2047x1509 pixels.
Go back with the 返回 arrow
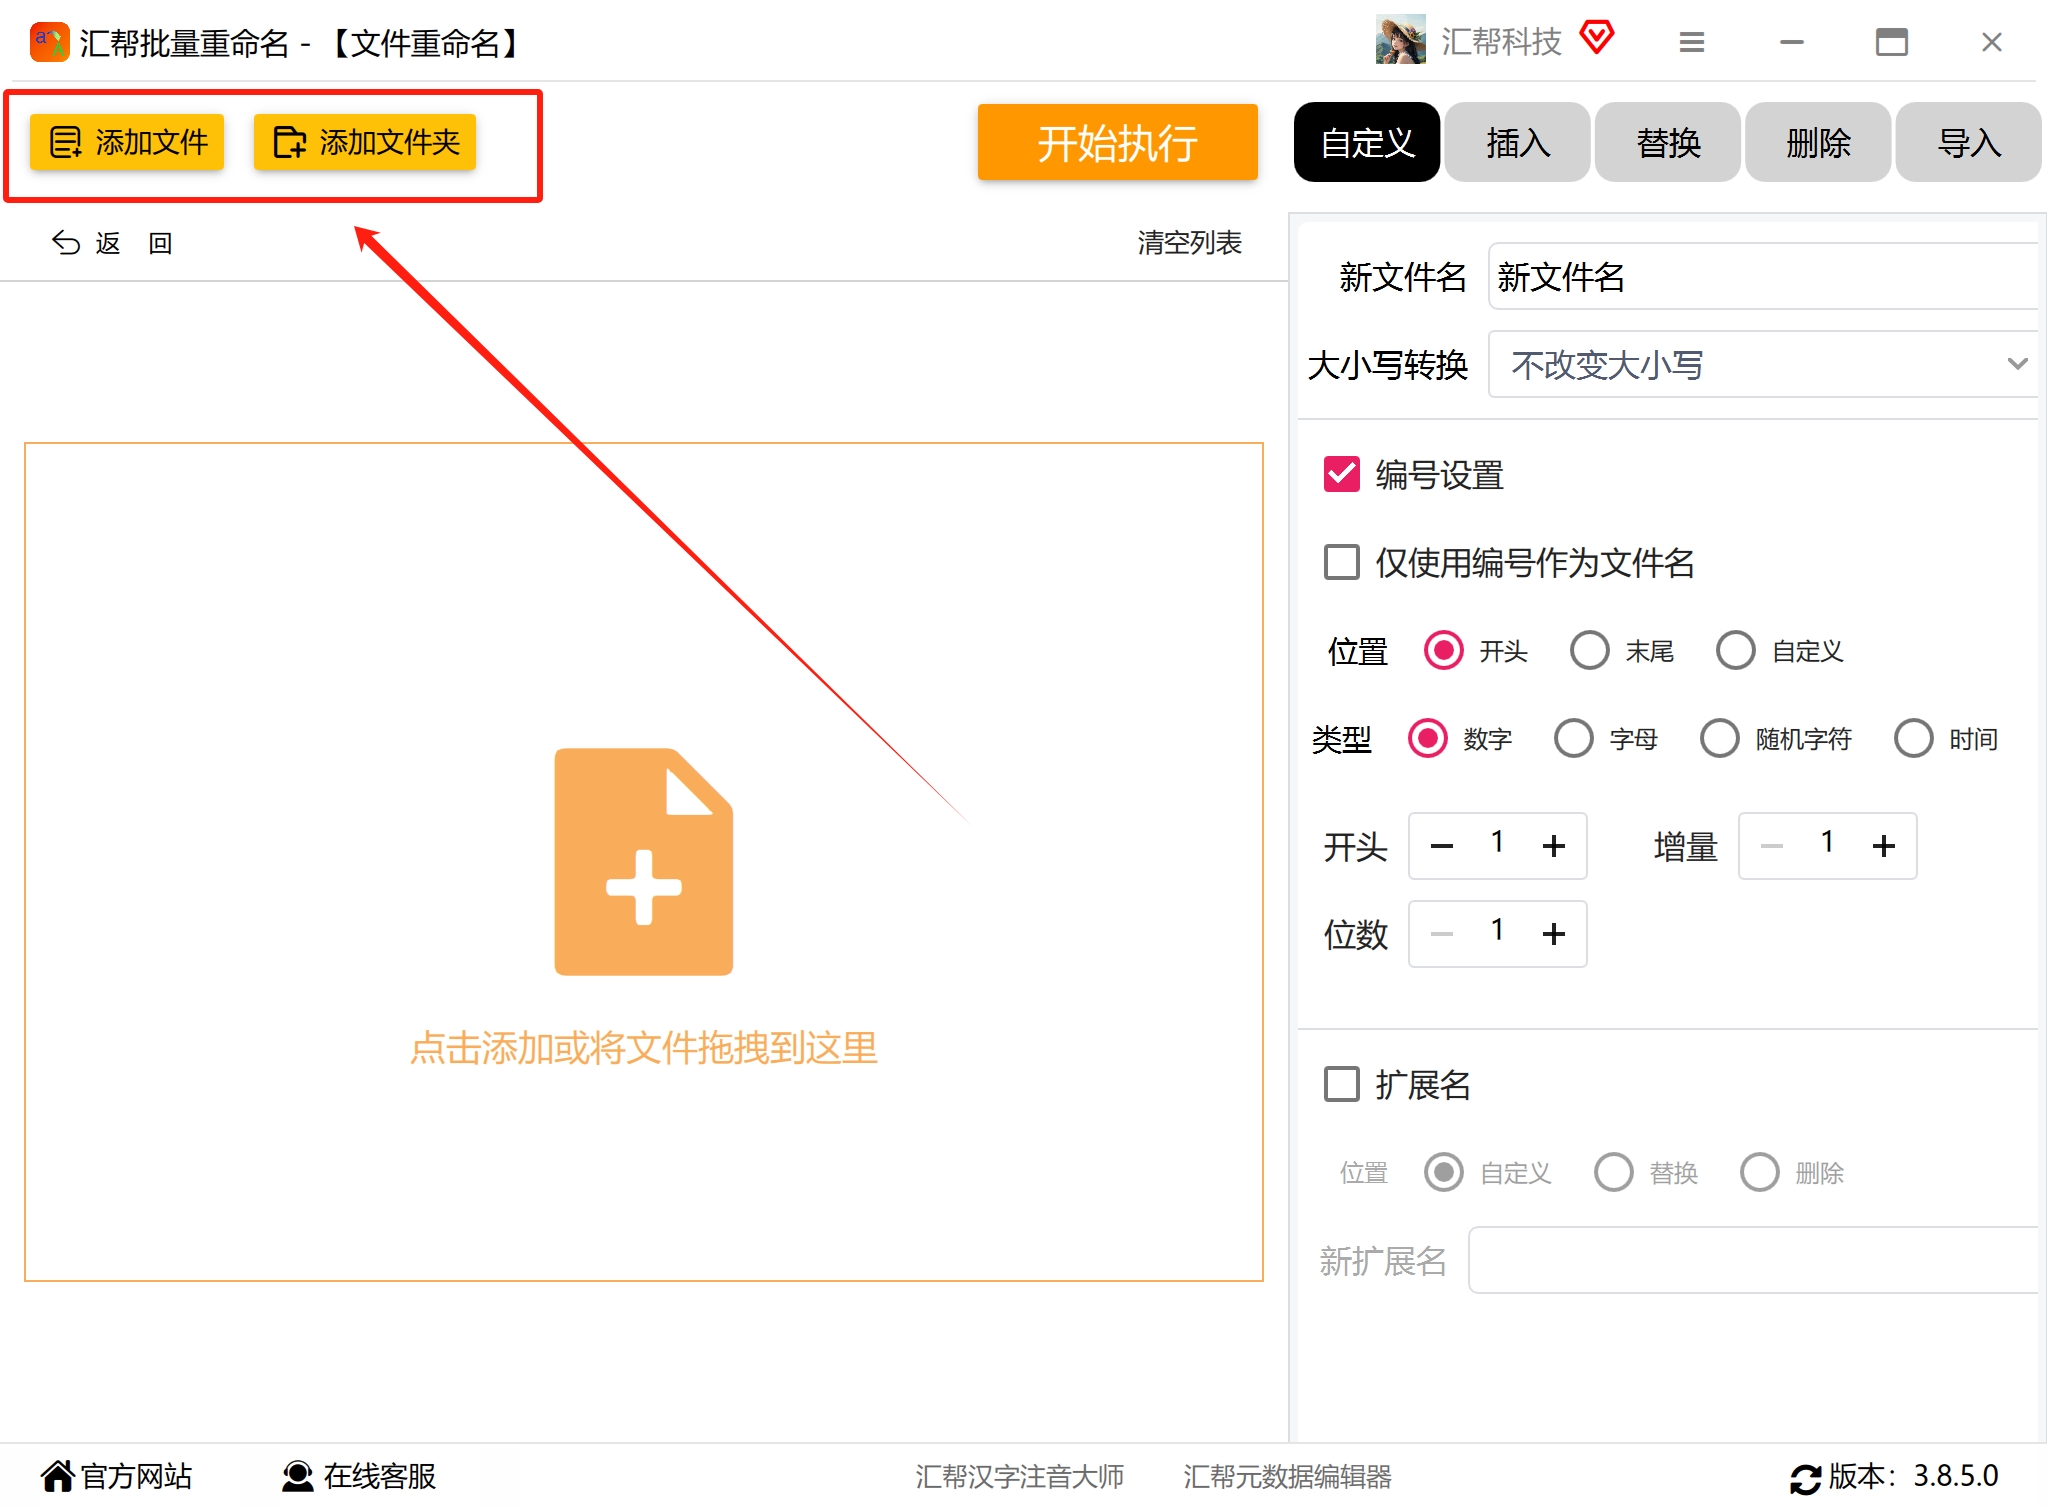(111, 243)
